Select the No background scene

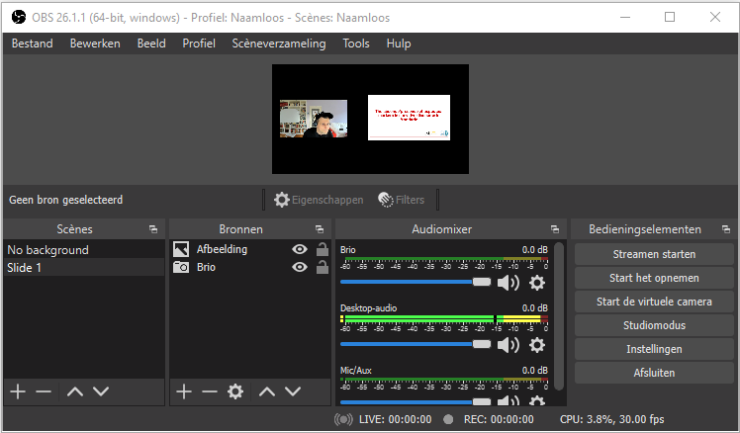[x=84, y=250]
